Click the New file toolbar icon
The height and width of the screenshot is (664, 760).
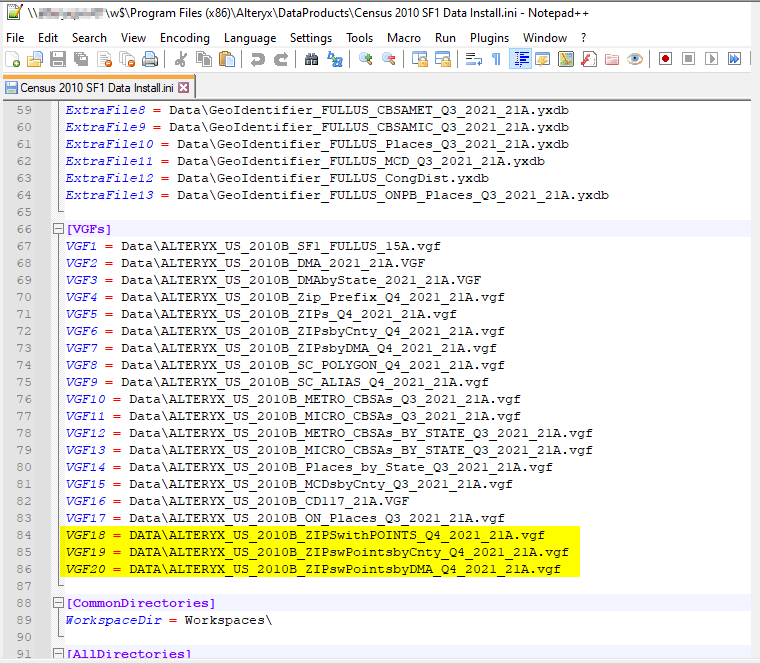coord(13,60)
